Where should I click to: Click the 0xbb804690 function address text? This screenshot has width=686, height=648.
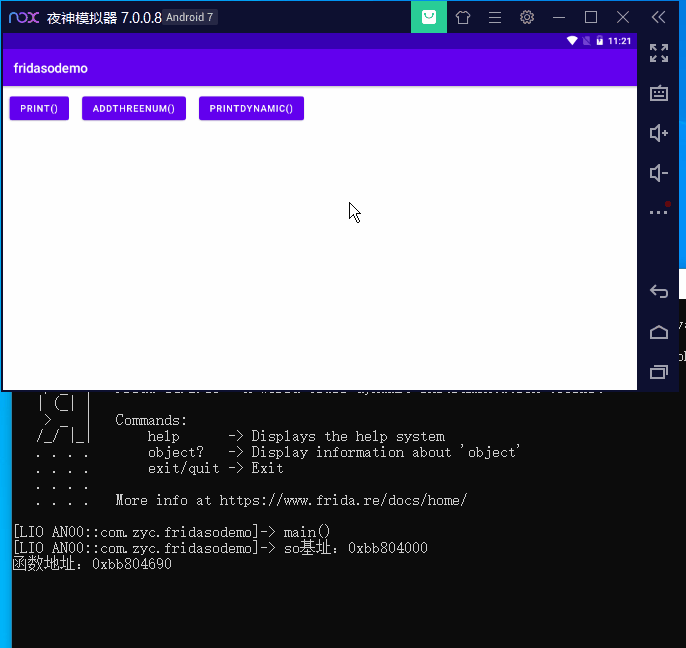pyautogui.click(x=132, y=564)
